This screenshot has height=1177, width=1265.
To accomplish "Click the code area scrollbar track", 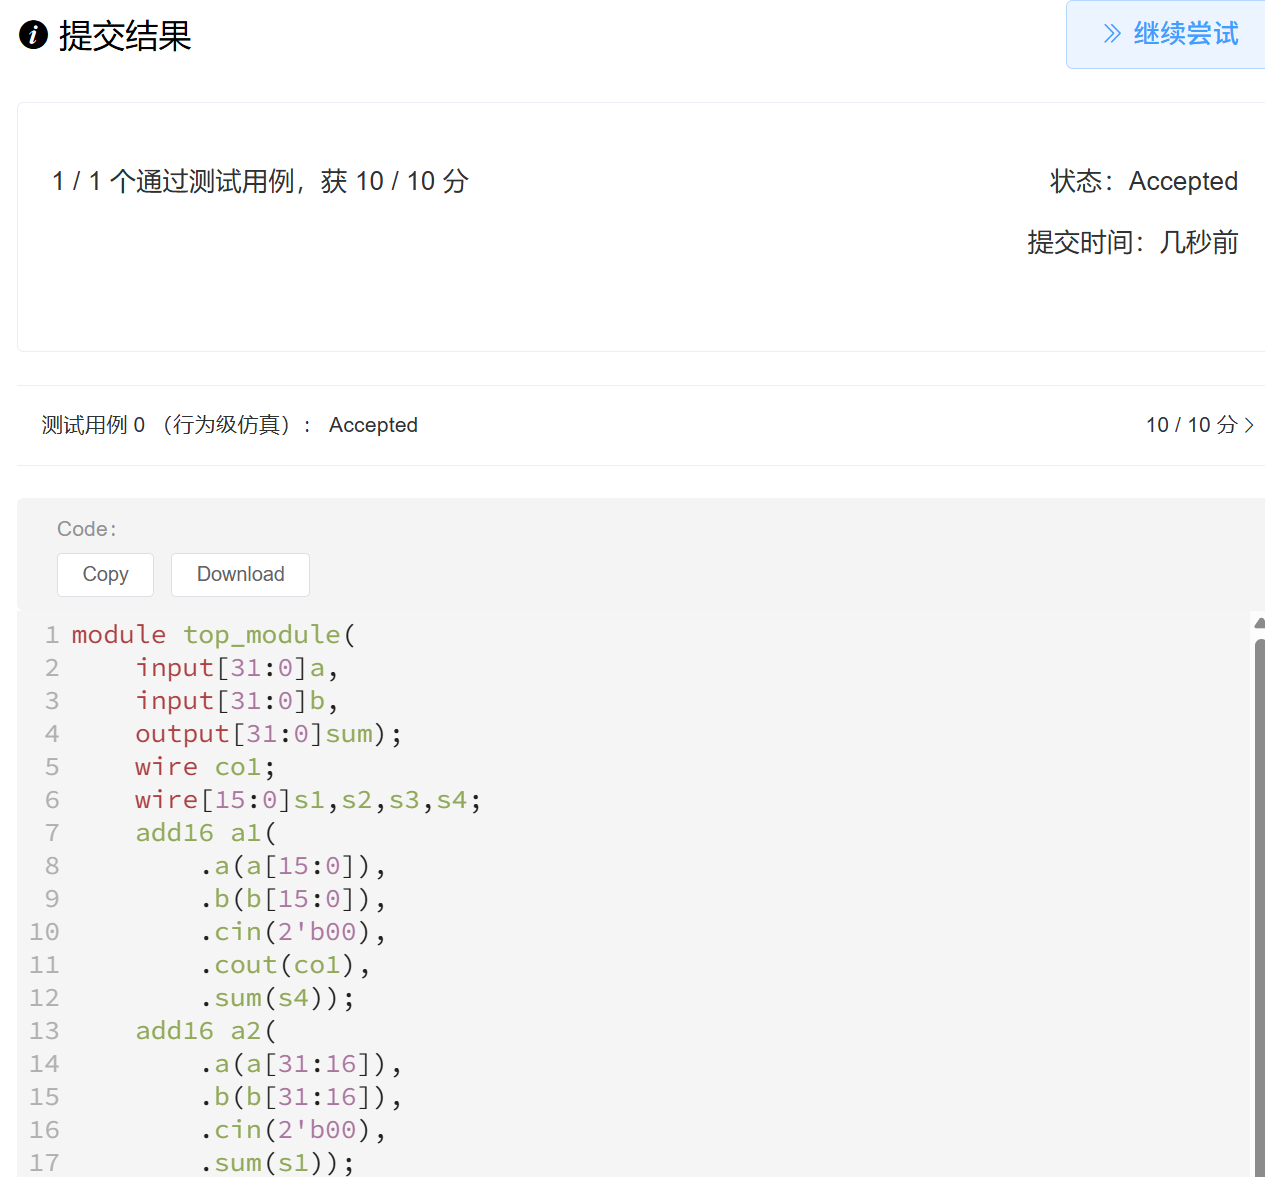I will point(1257,900).
